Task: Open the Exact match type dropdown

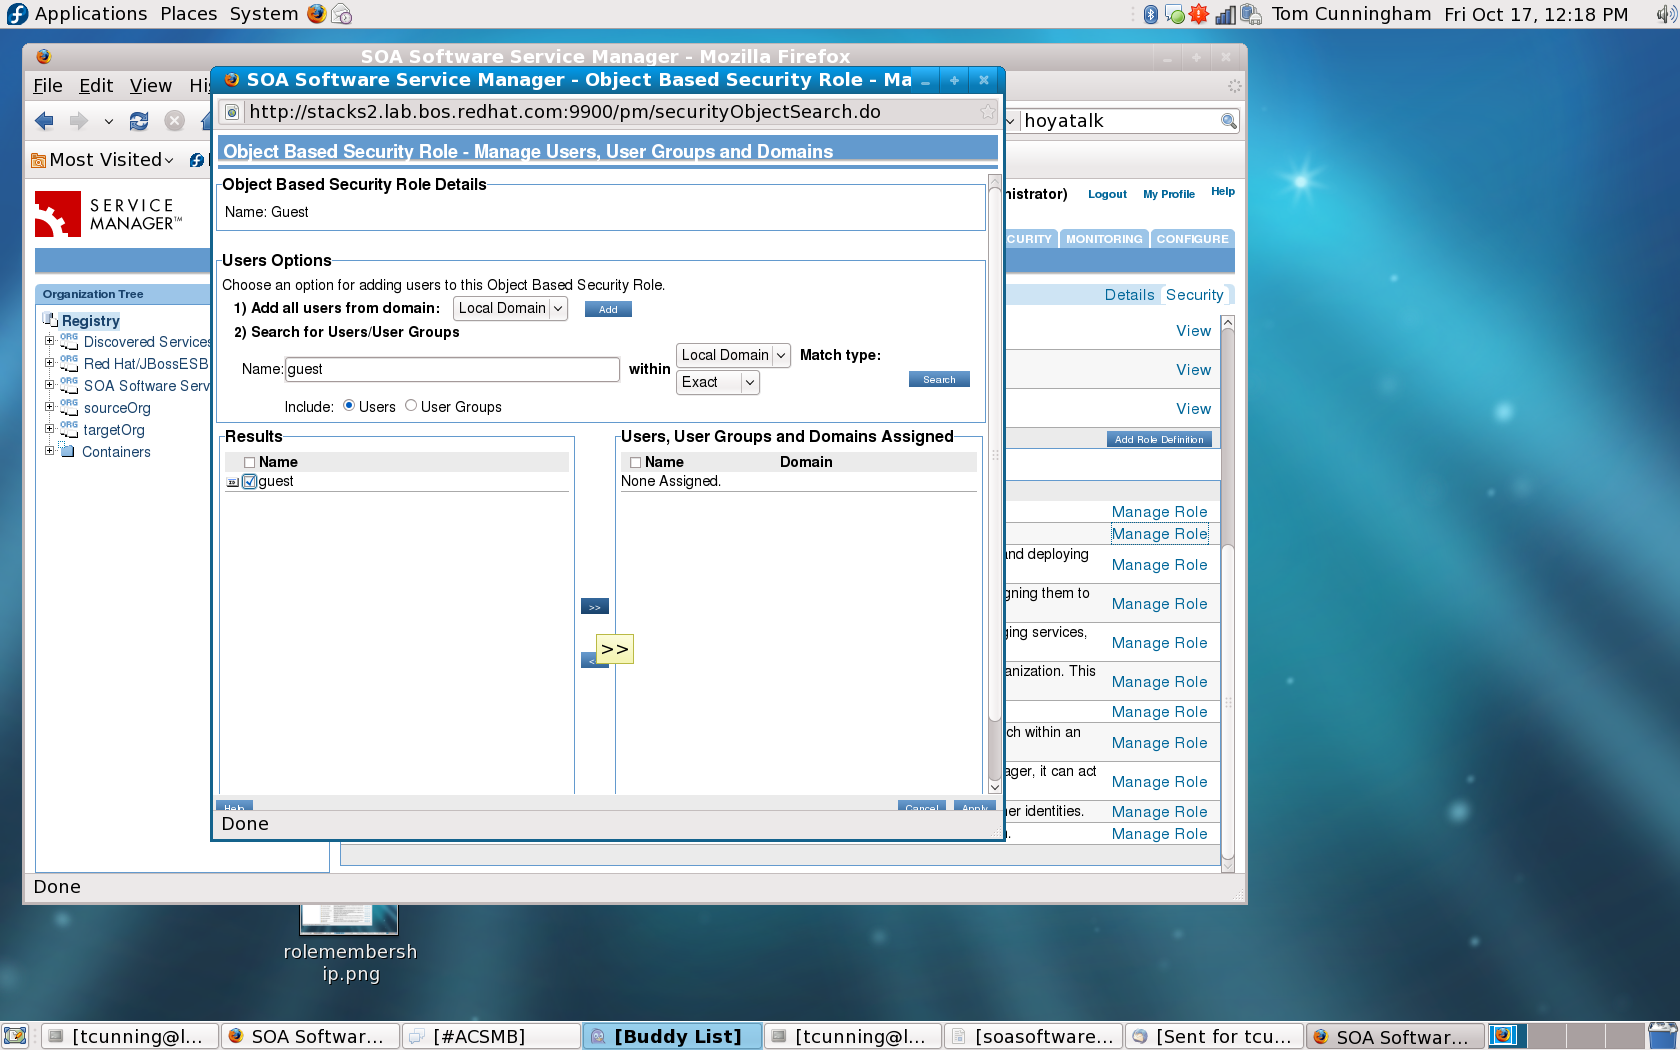Action: click(718, 382)
